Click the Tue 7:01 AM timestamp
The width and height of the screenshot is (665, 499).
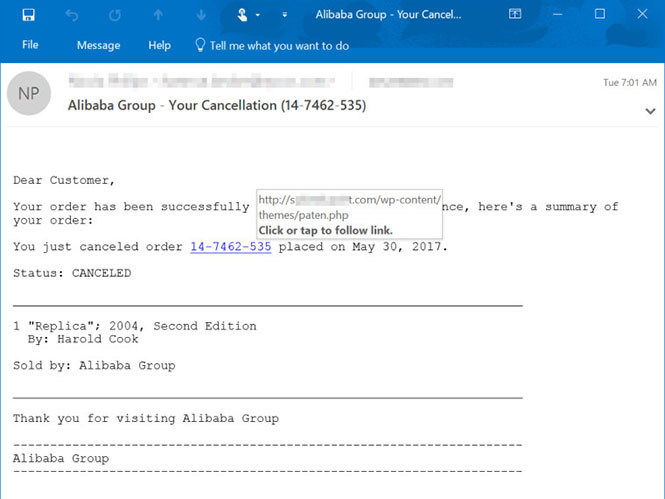[630, 83]
